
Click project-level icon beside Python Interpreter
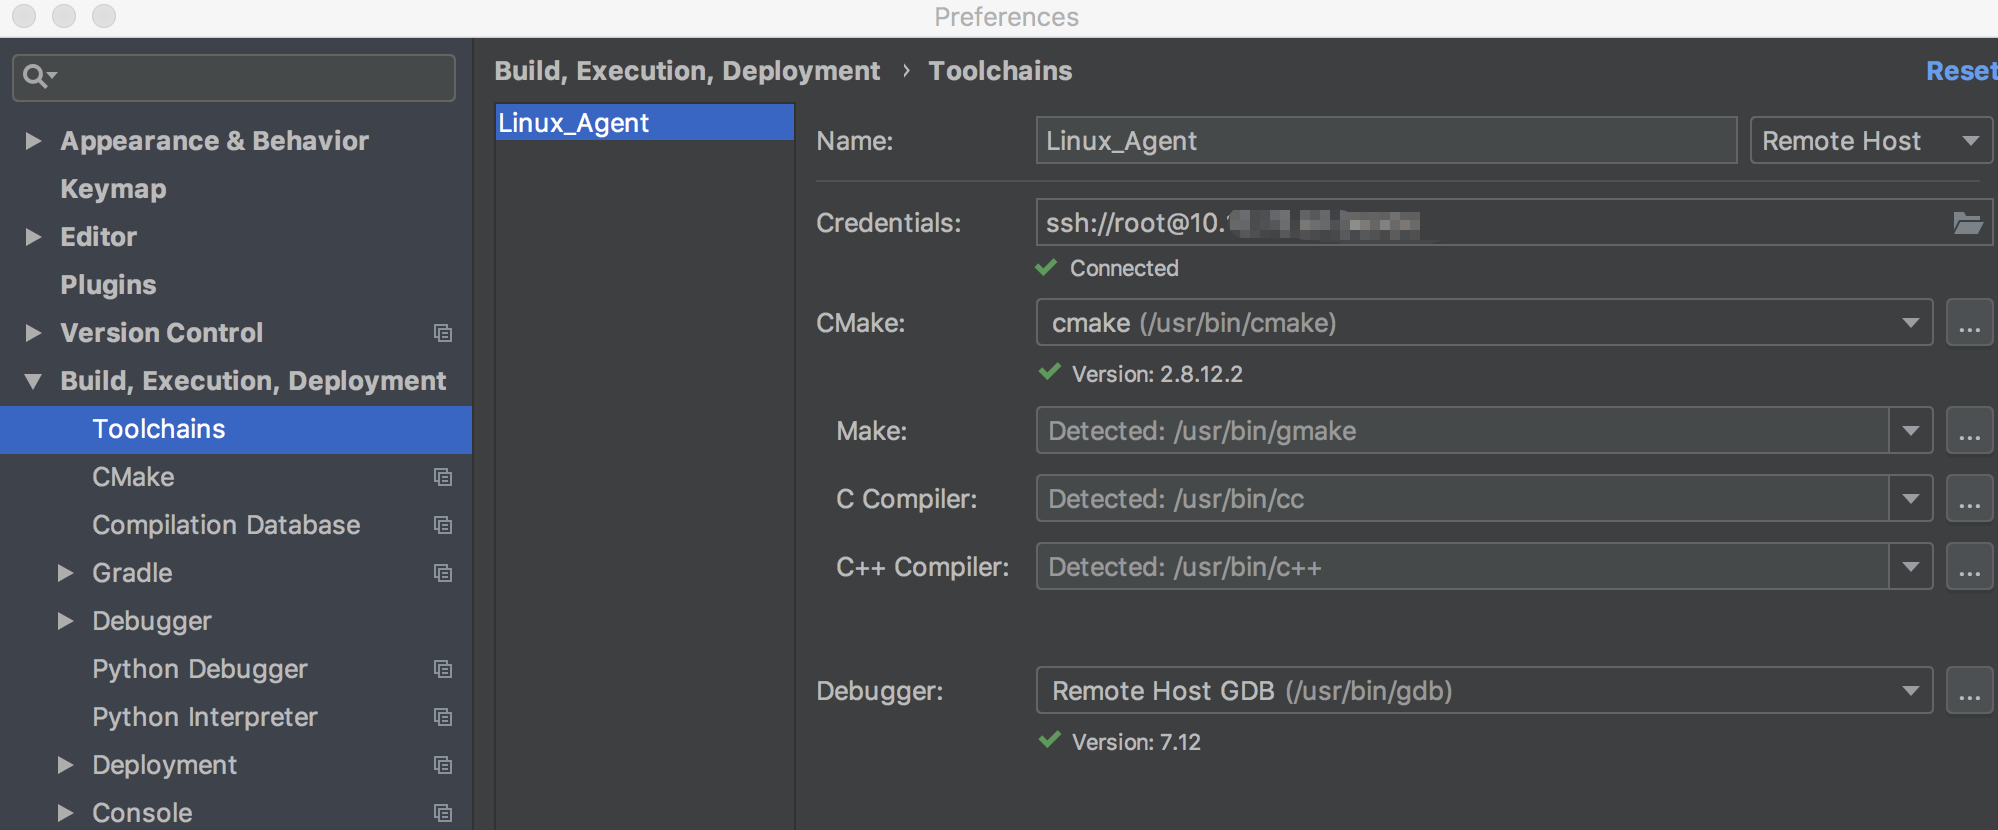click(x=443, y=717)
